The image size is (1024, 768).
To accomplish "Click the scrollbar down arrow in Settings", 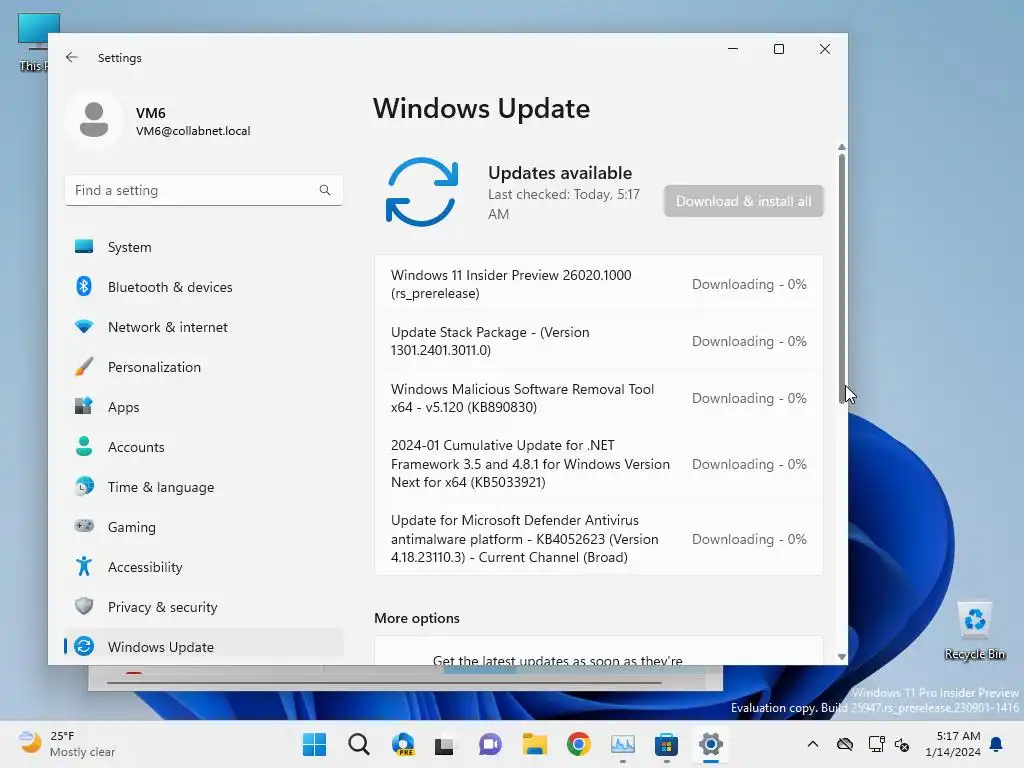I will [x=842, y=657].
